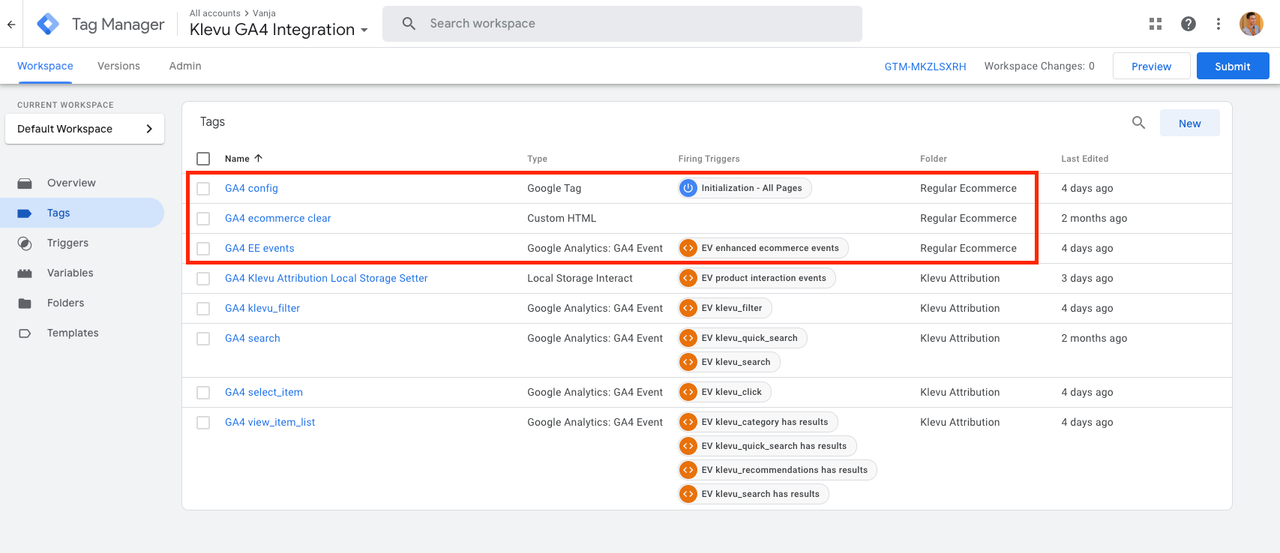Viewport: 1280px width, 553px height.
Task: Expand the Default Workspace selector
Action: [x=85, y=129]
